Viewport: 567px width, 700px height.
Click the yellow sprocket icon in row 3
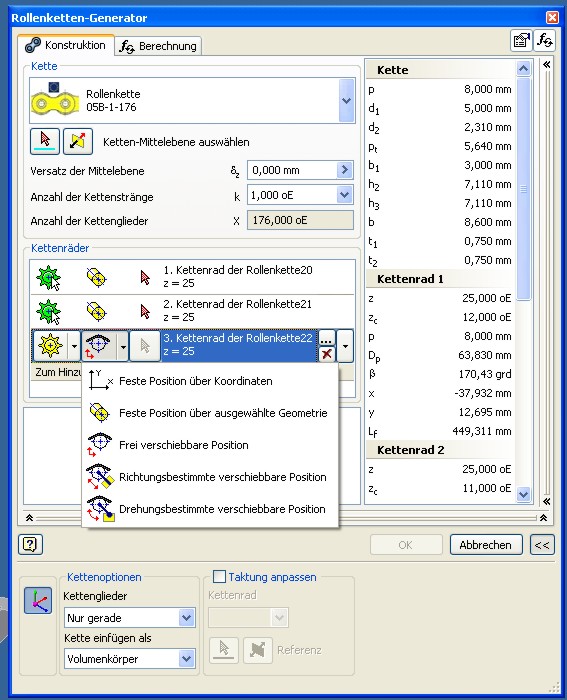point(50,346)
